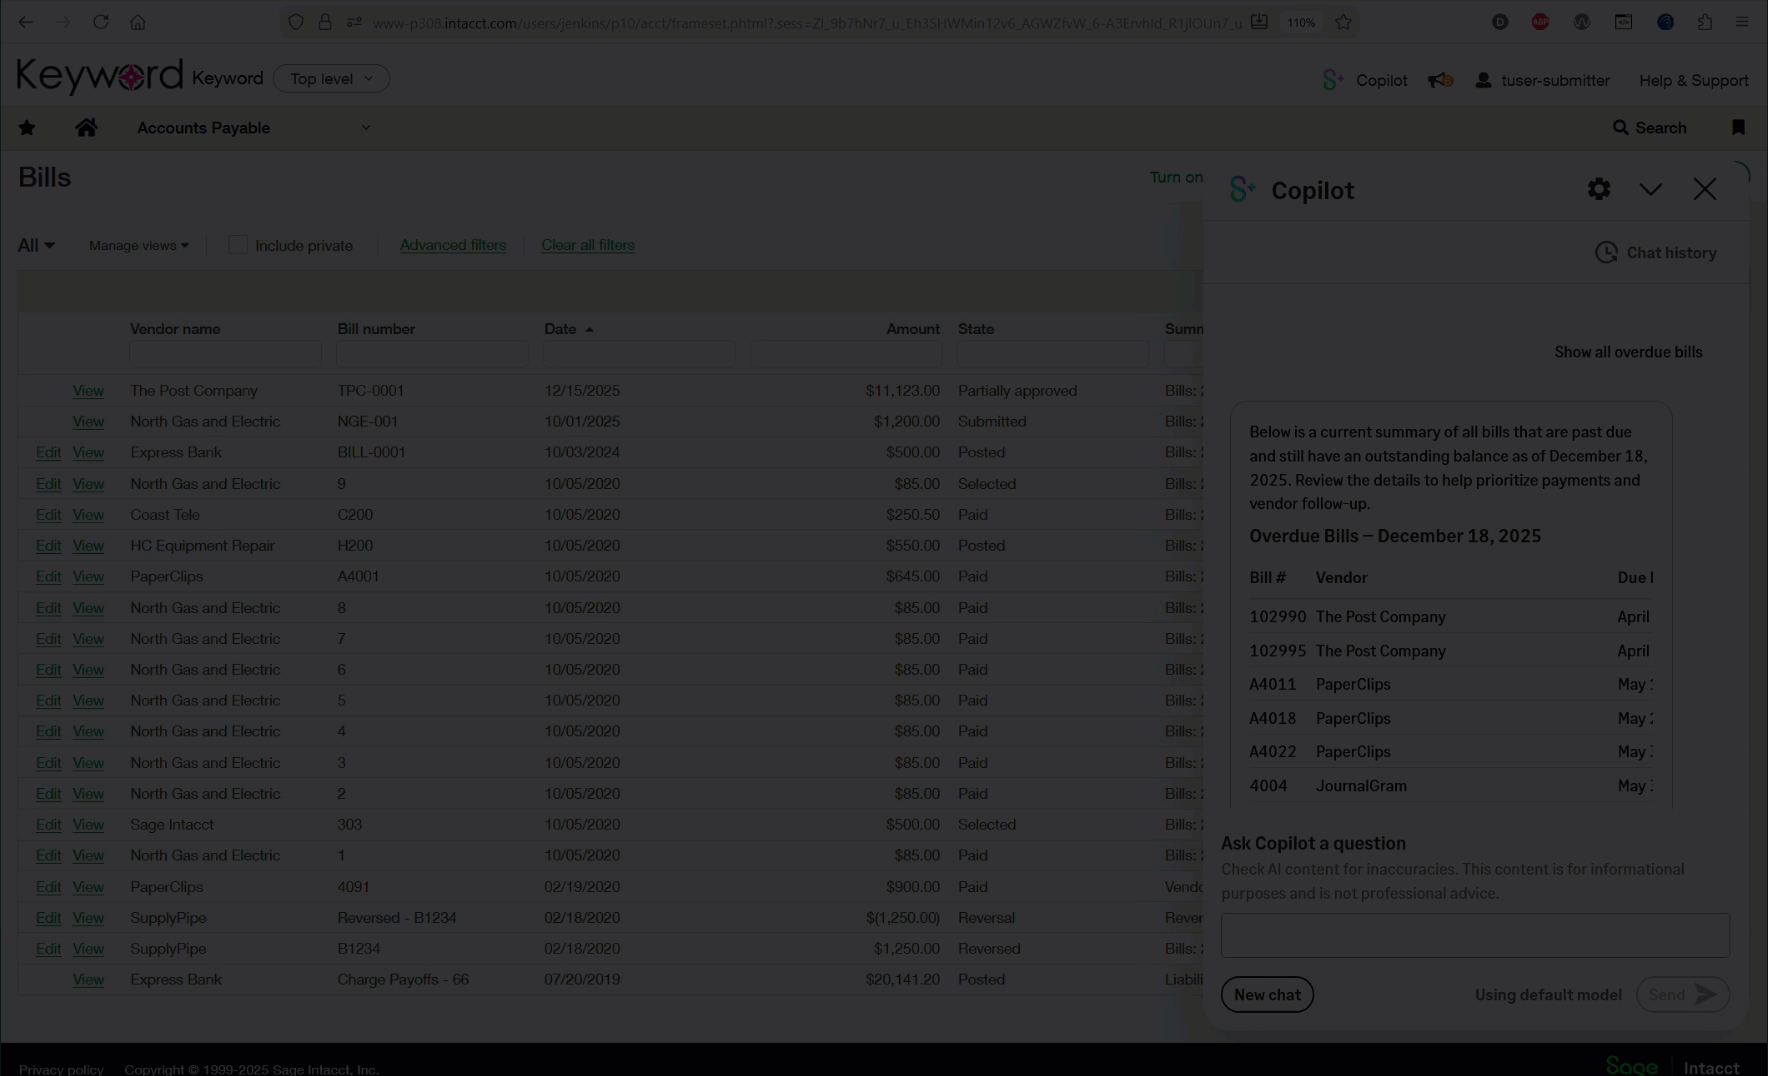The image size is (1768, 1076).
Task: Open the Manage views dropdown
Action: click(138, 245)
